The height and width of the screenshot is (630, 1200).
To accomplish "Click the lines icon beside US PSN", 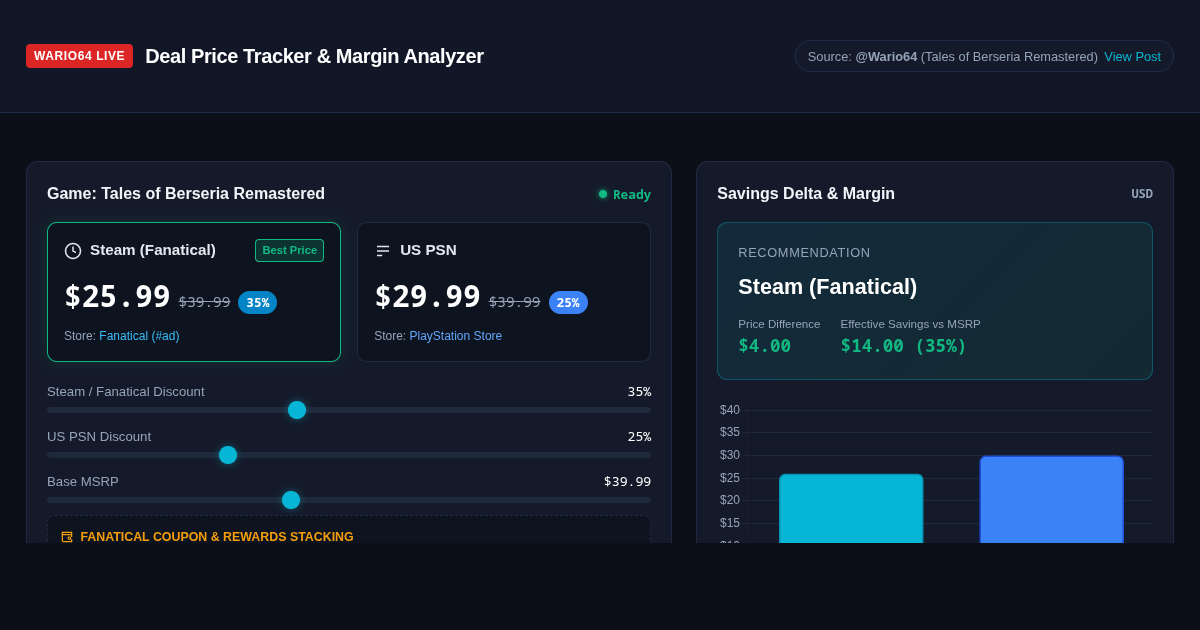I will click(383, 251).
